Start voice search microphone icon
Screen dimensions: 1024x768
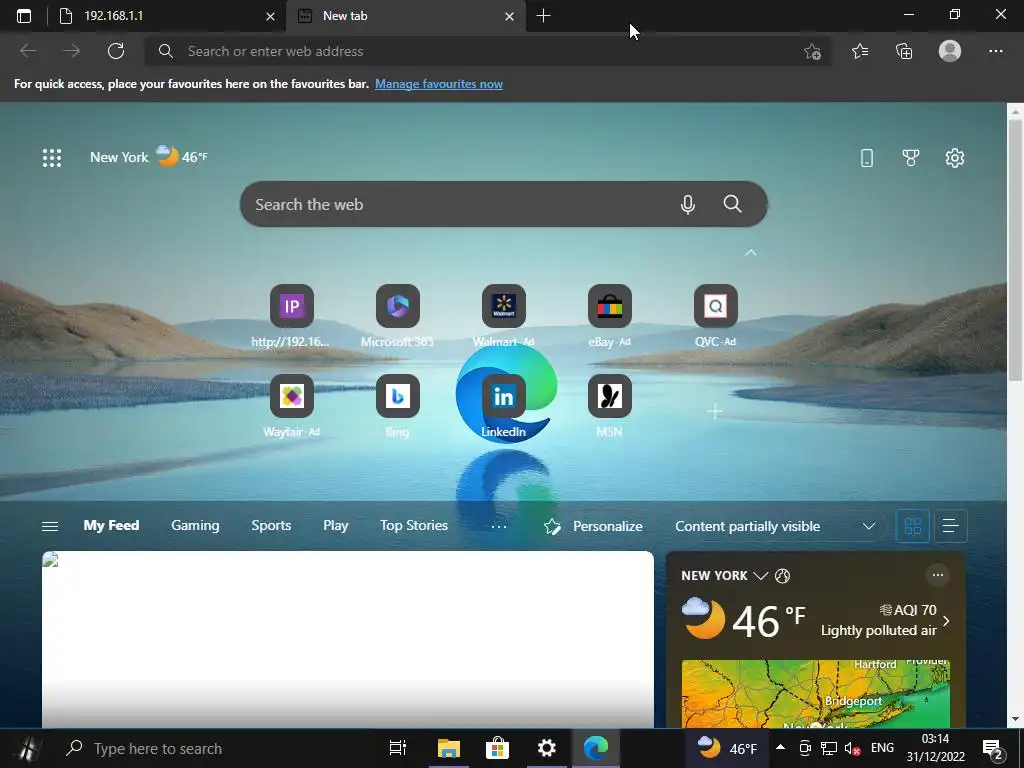pos(688,204)
